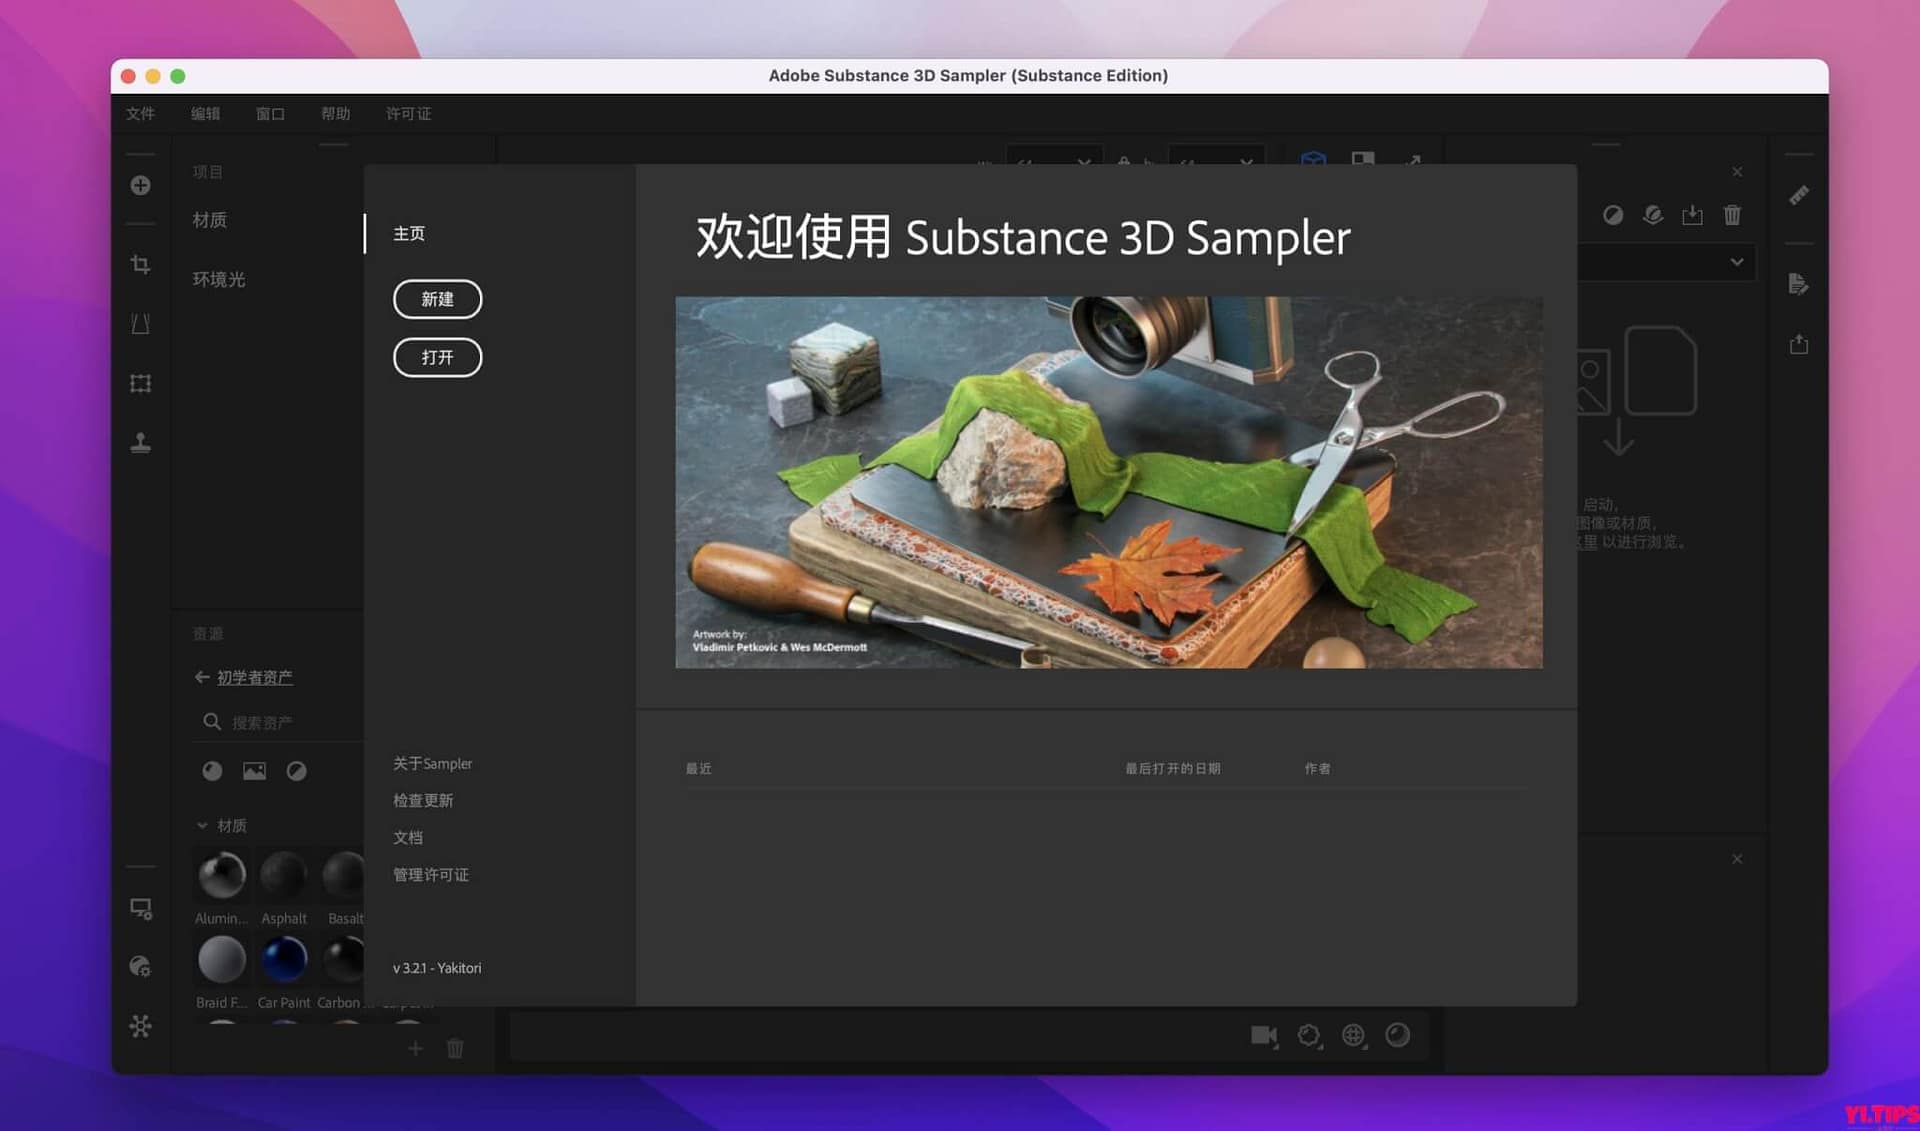The image size is (1920, 1131).
Task: Open the 初学者资产 link
Action: point(253,677)
